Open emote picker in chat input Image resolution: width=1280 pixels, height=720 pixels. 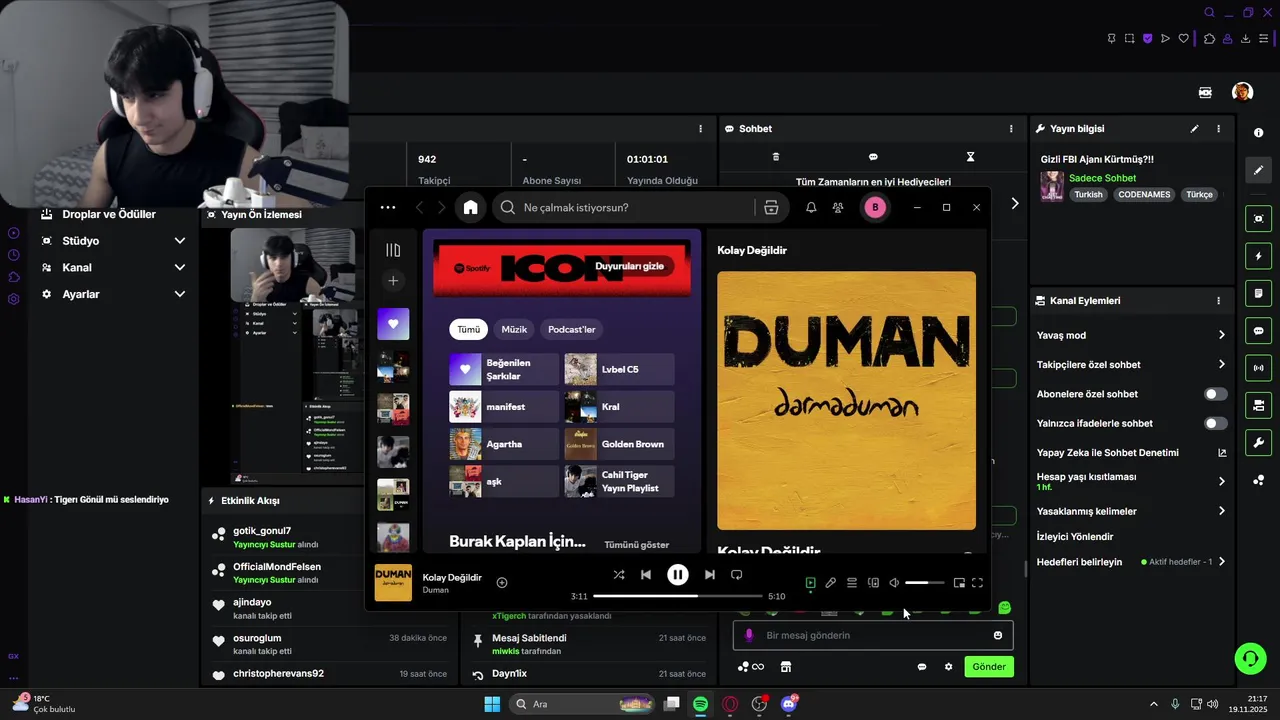pyautogui.click(x=998, y=635)
